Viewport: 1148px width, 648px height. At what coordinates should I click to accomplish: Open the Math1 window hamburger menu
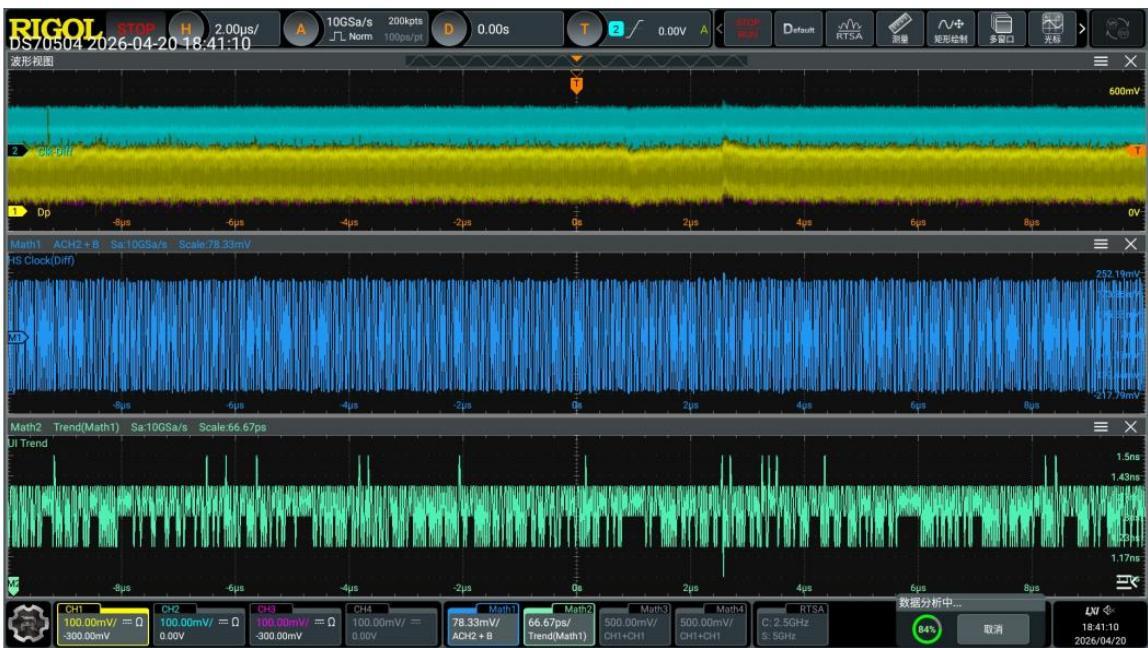point(1100,244)
